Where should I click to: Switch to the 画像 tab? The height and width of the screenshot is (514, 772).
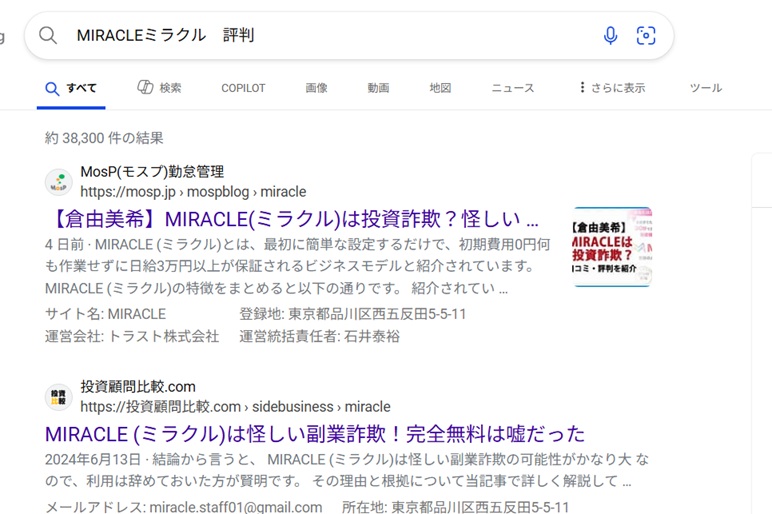pyautogui.click(x=317, y=88)
